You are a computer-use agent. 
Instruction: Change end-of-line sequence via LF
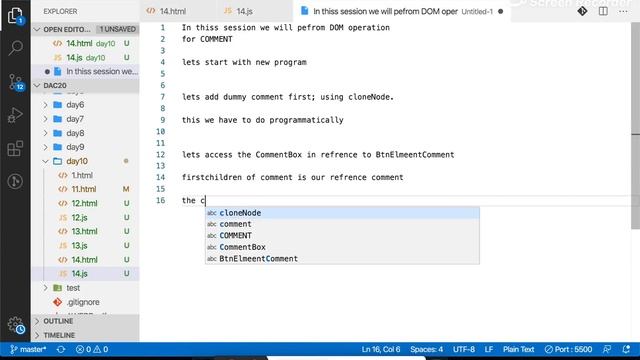(489, 349)
